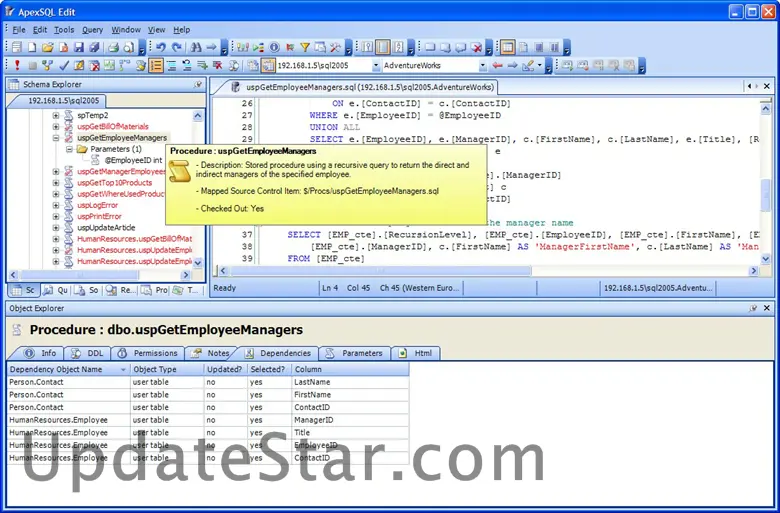This screenshot has height=513, width=780.
Task: Switch to the Html tab
Action: [416, 353]
